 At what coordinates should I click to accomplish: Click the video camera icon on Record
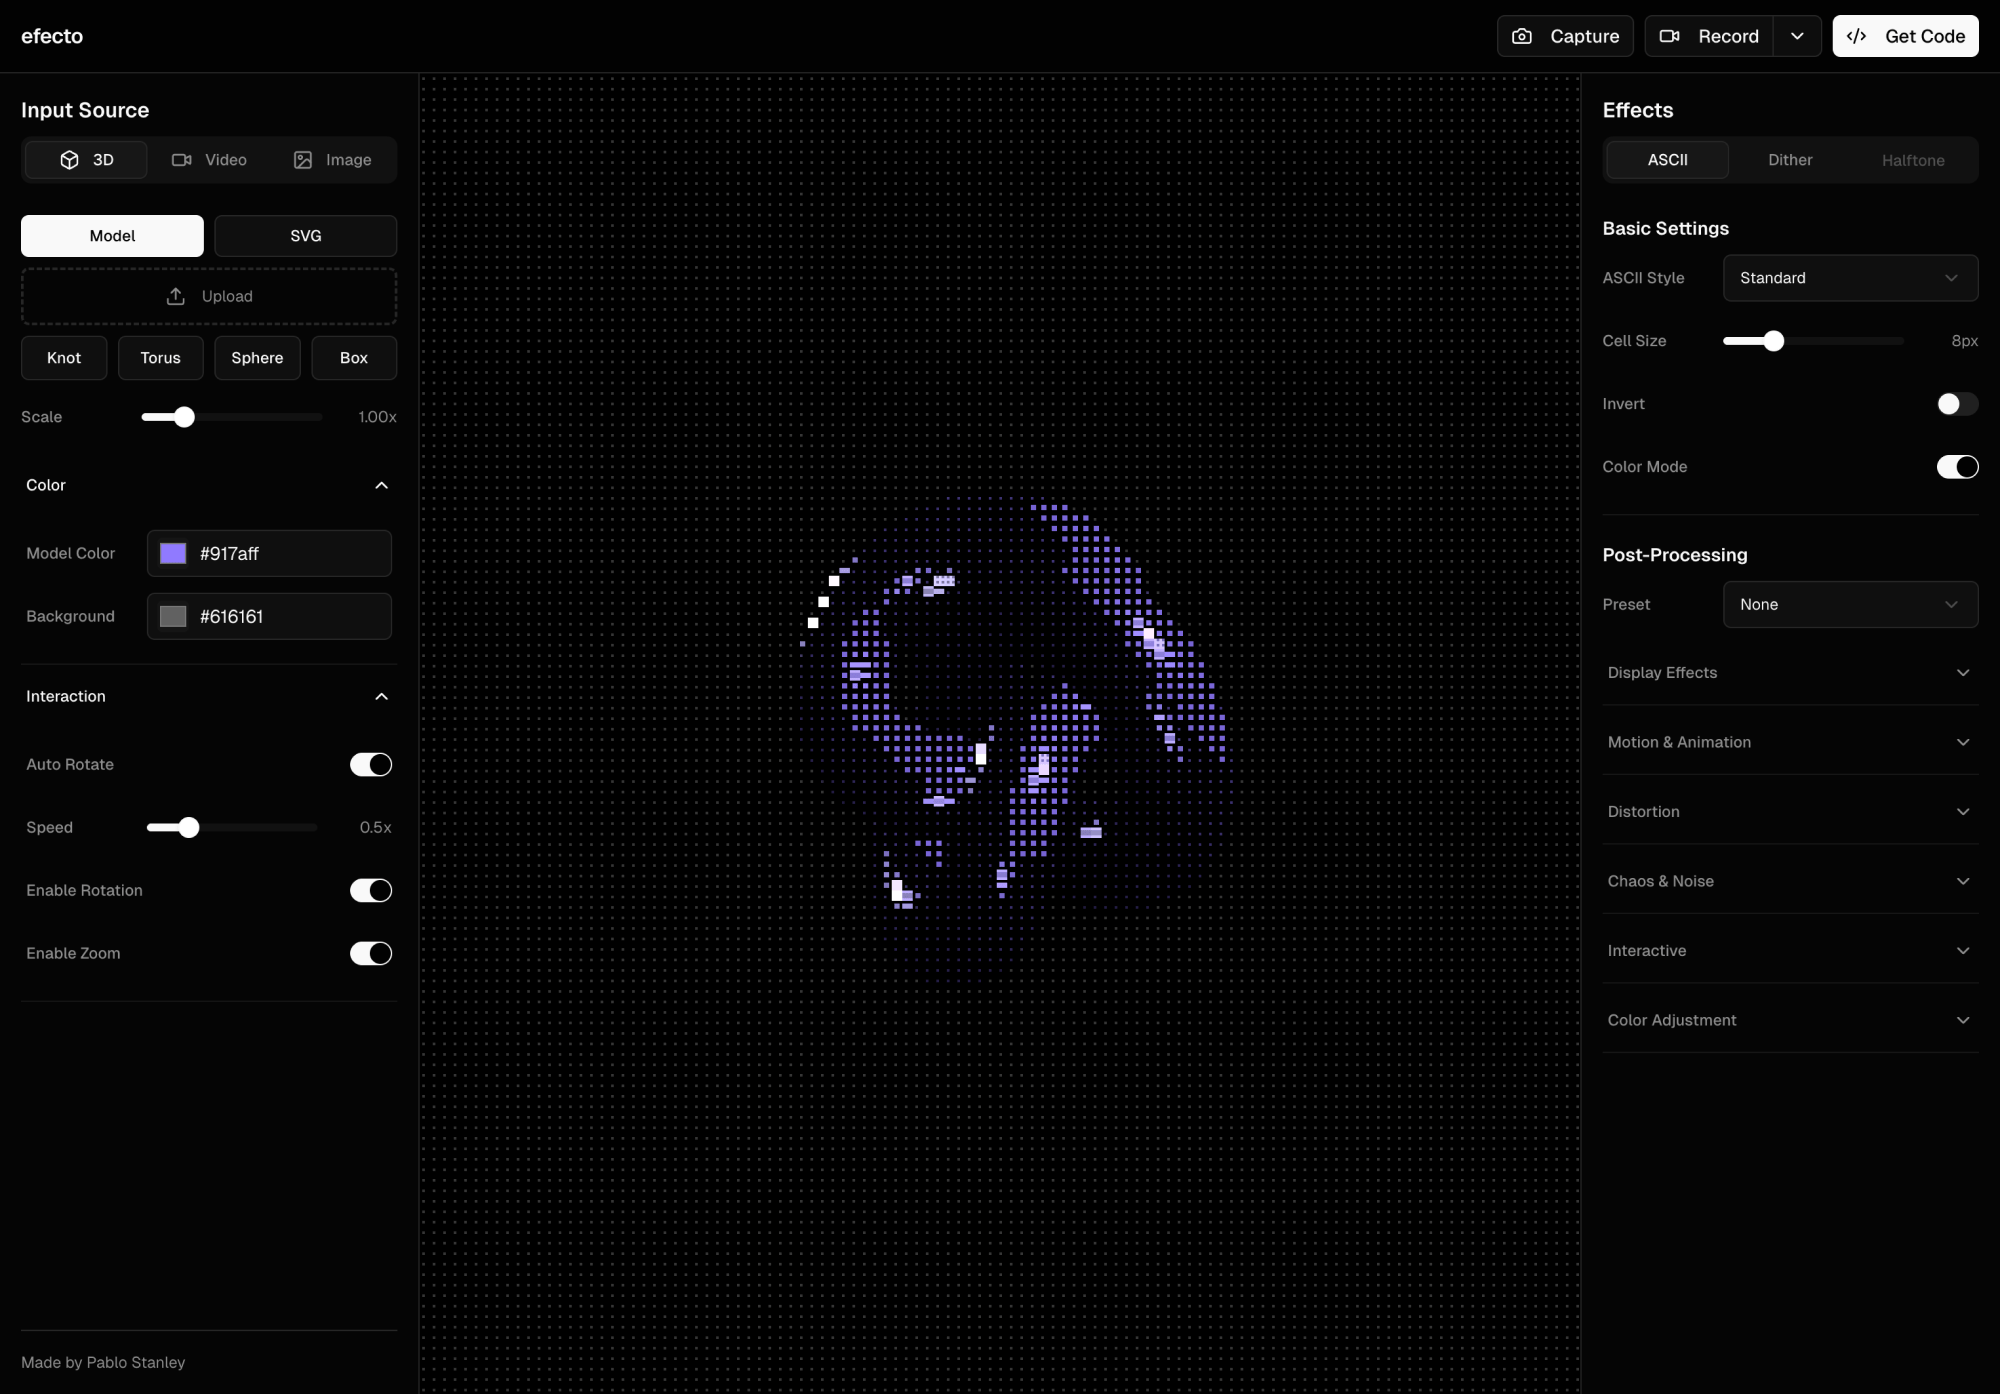click(x=1669, y=36)
